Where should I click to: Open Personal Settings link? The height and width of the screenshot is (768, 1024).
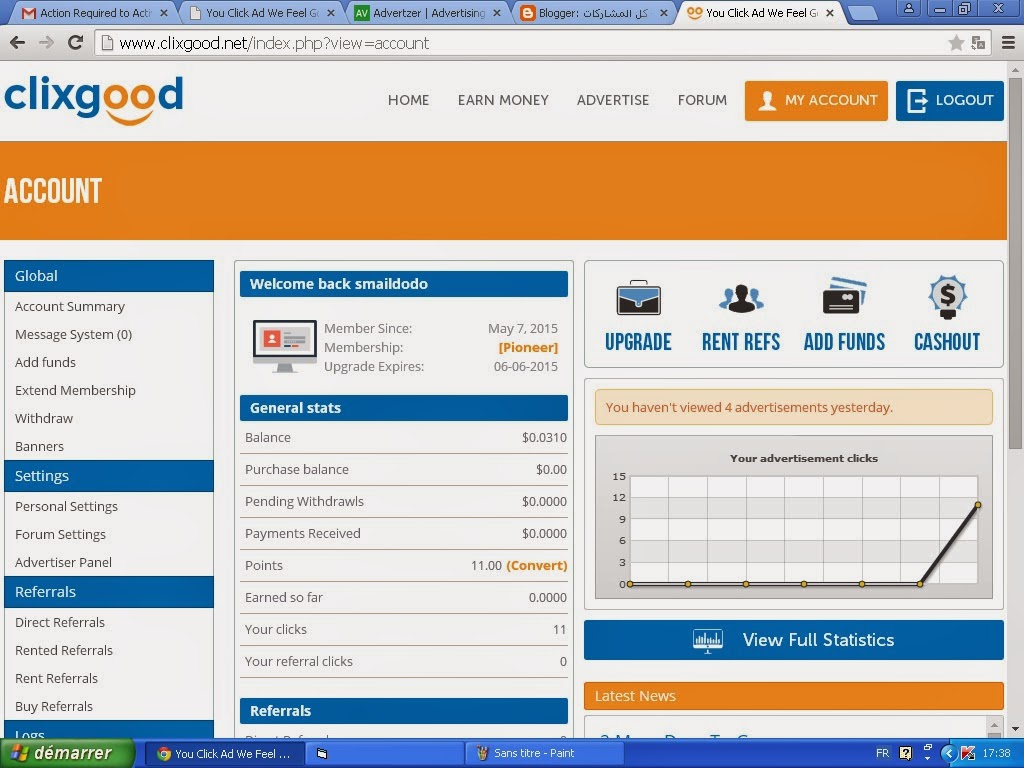pos(66,506)
